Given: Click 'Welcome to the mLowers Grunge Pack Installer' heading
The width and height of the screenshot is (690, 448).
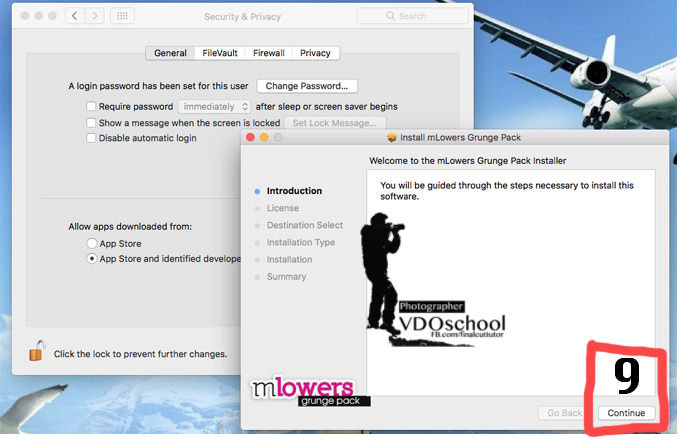Looking at the screenshot, I should pos(467,161).
